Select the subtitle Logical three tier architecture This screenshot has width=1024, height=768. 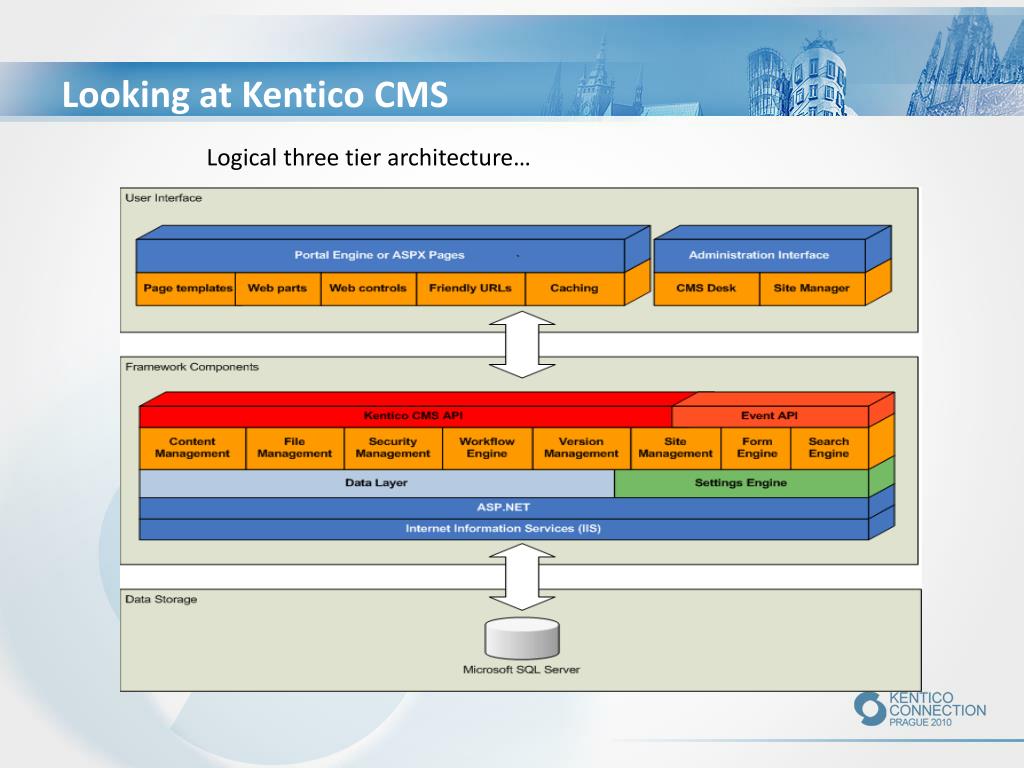click(368, 157)
